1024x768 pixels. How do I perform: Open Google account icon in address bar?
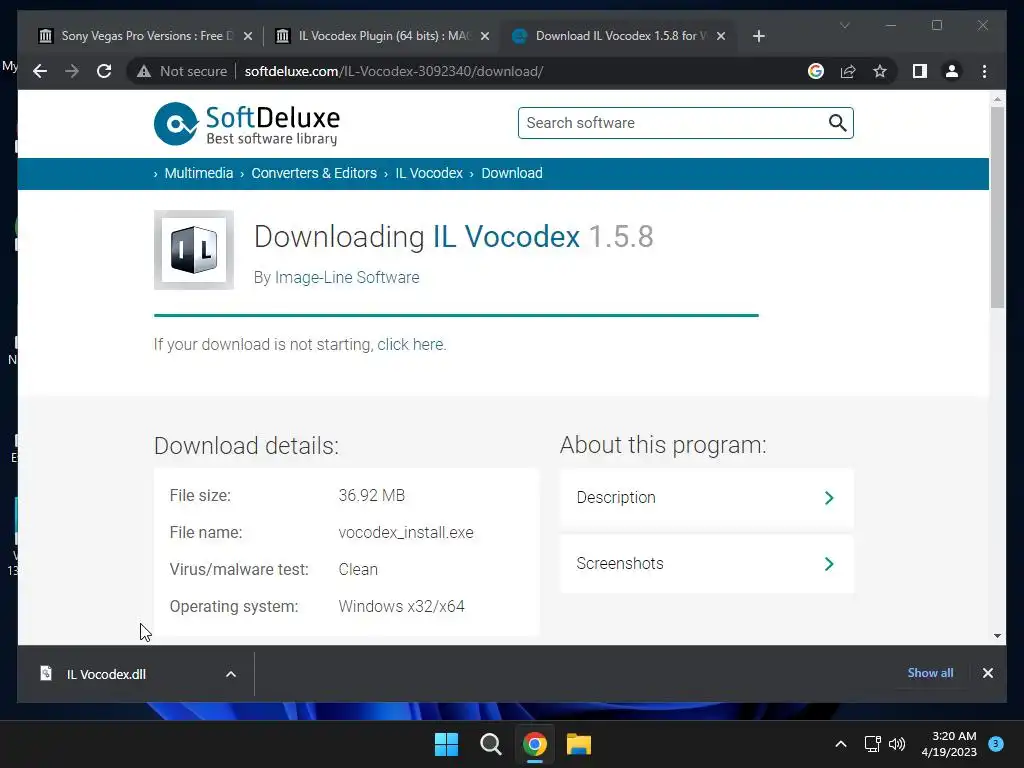tap(816, 71)
